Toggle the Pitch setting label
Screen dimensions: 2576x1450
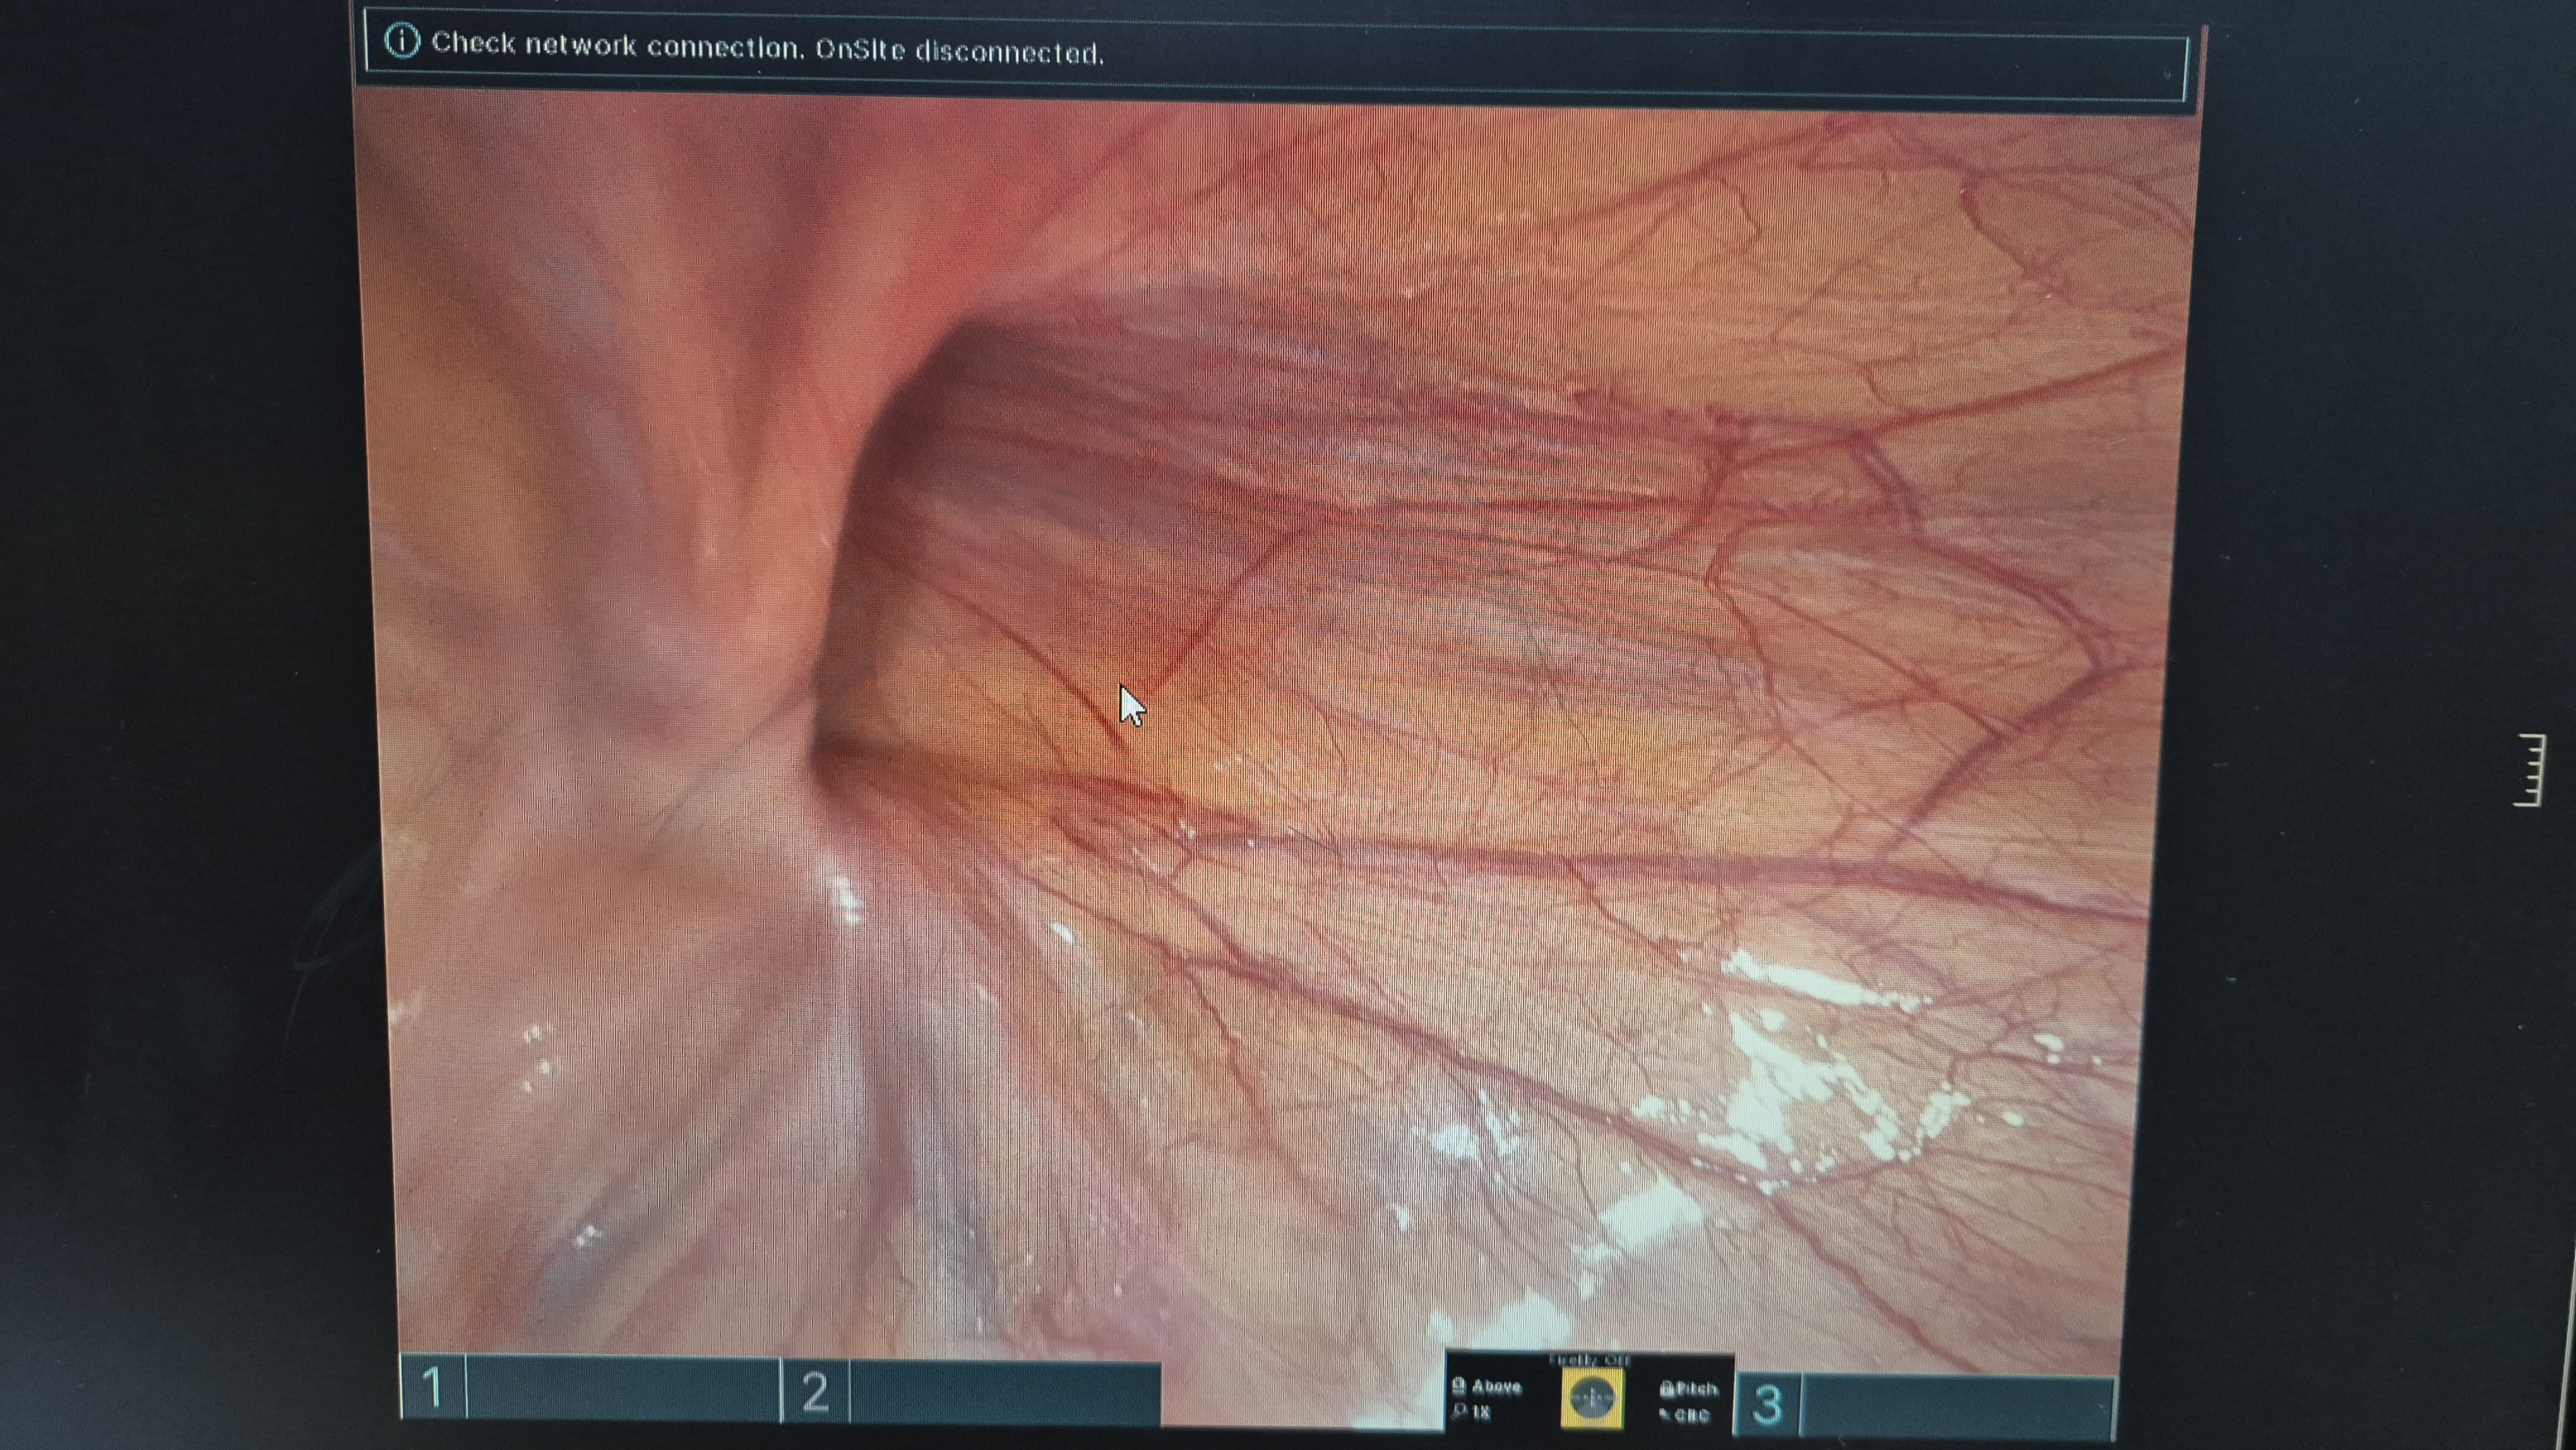[1697, 1389]
